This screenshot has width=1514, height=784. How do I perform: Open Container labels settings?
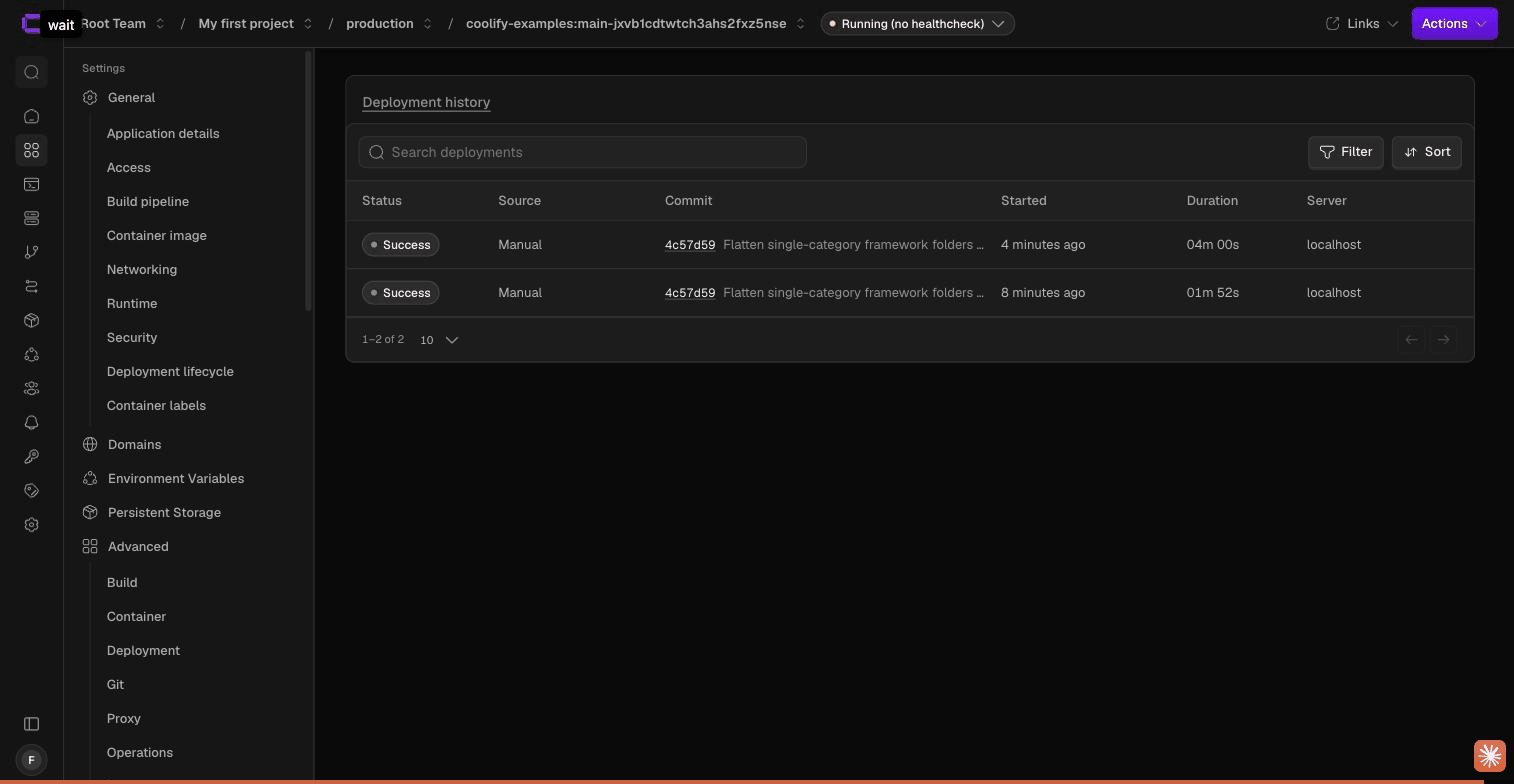coord(156,405)
